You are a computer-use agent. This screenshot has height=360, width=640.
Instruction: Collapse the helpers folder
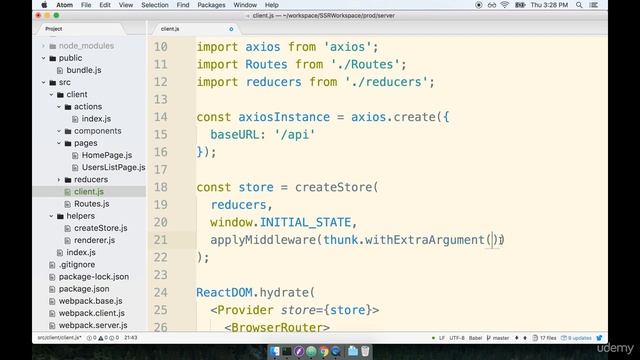click(x=51, y=216)
